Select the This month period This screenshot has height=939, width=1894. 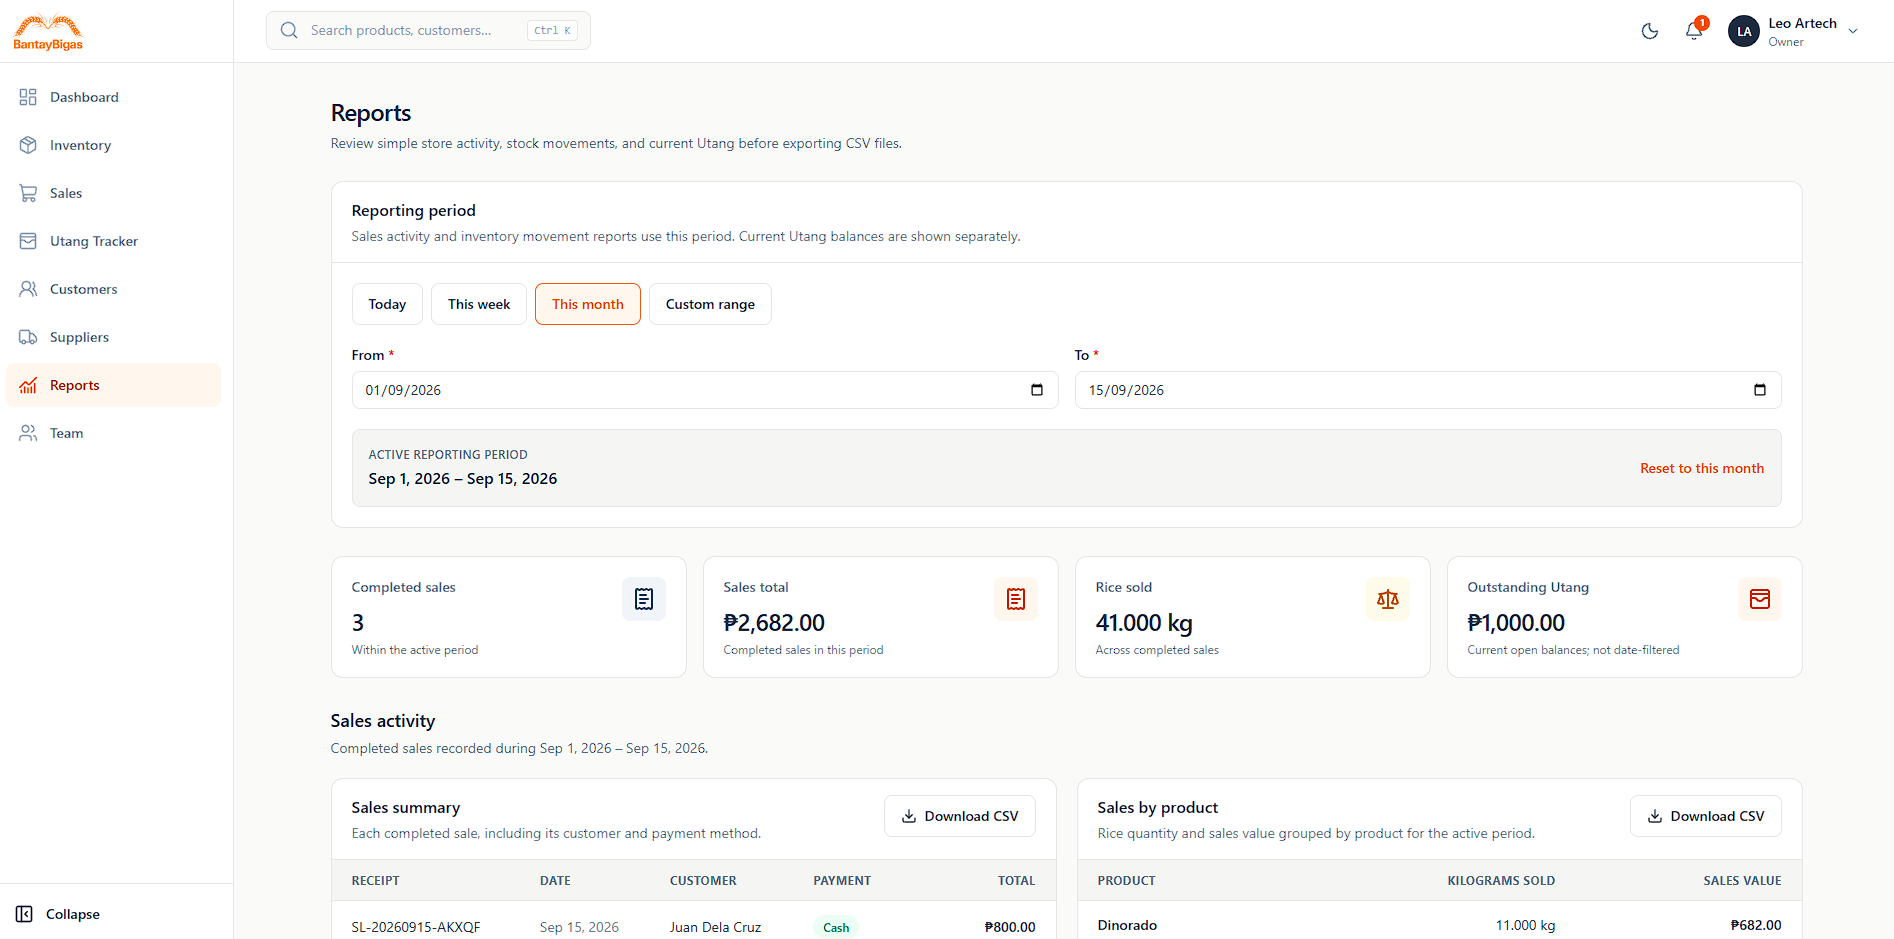(x=588, y=304)
